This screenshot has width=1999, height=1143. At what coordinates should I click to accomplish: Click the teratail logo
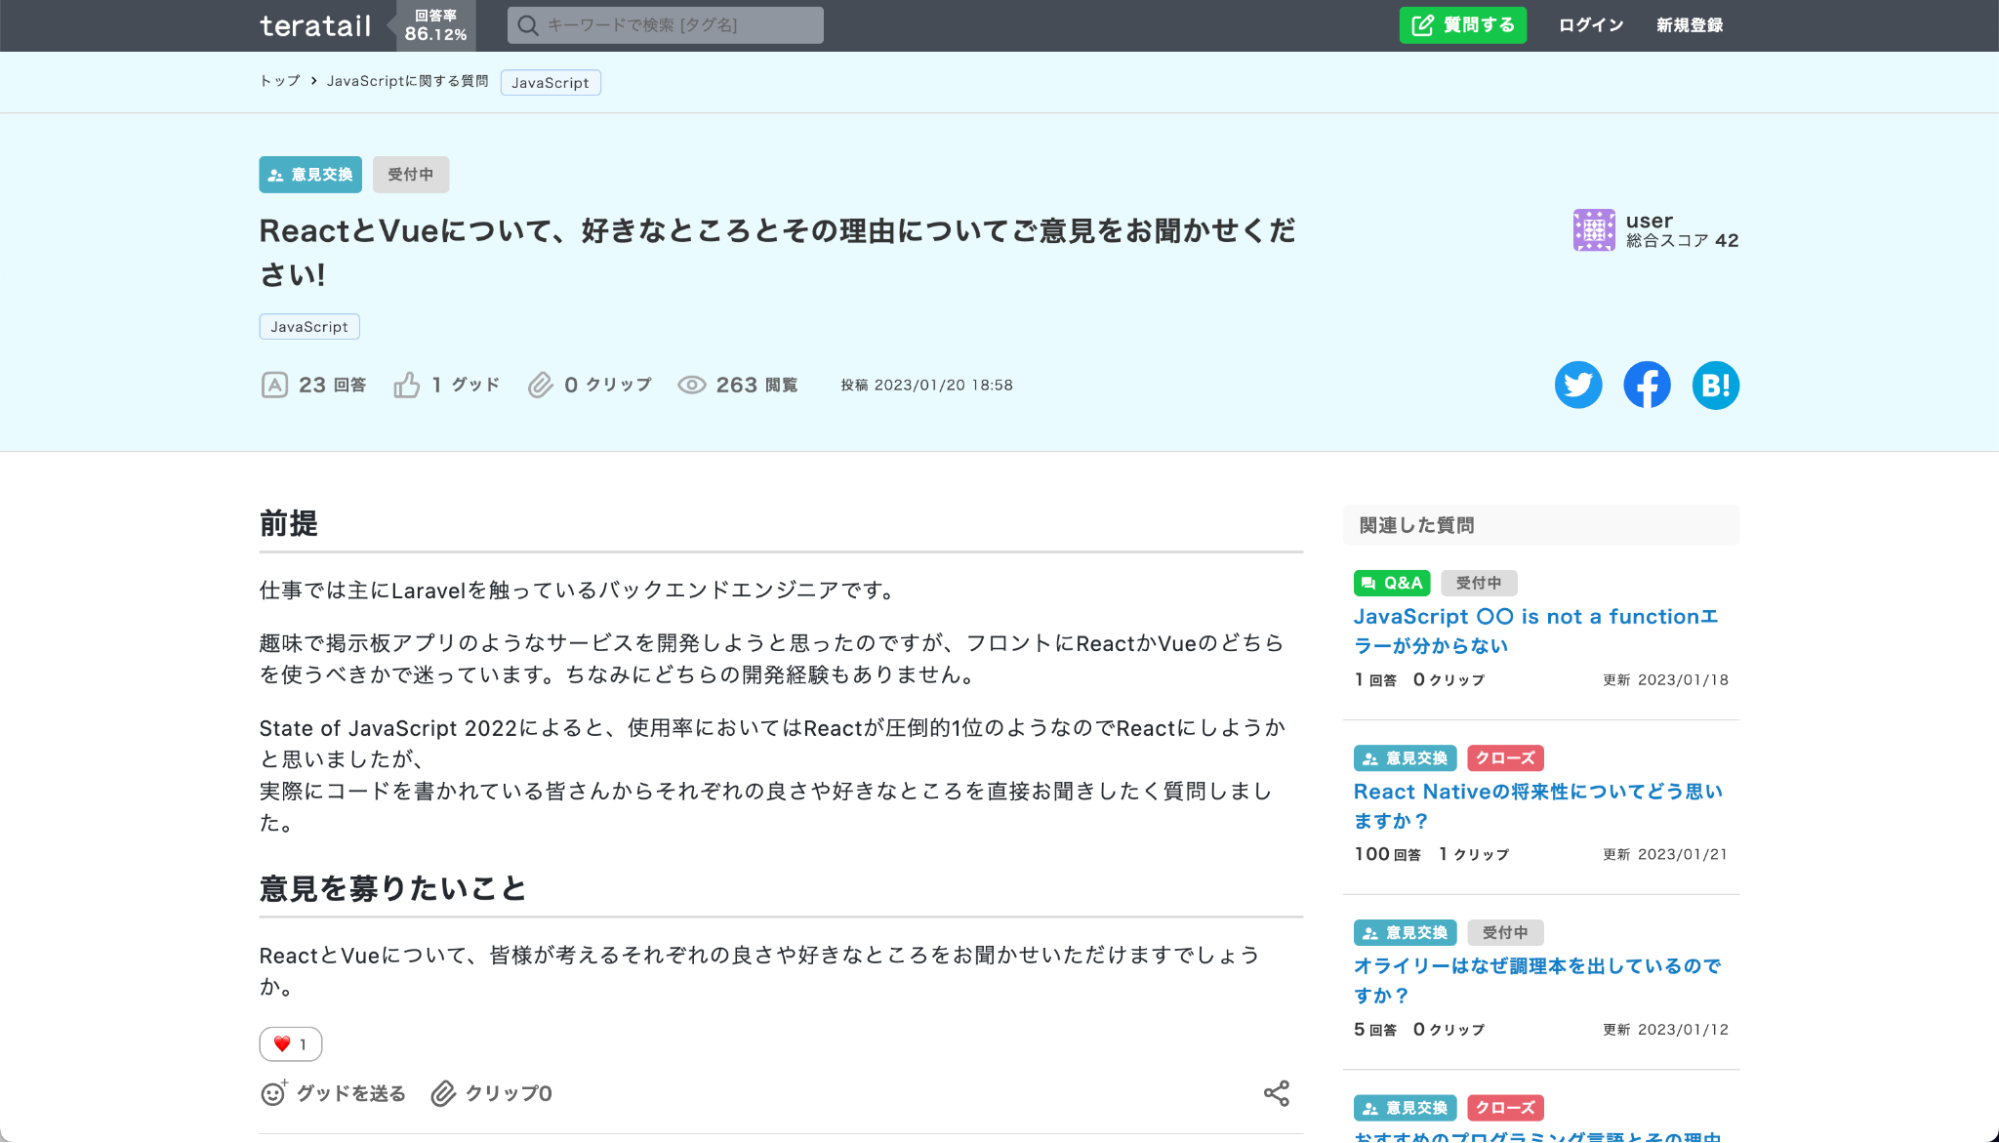click(x=315, y=26)
